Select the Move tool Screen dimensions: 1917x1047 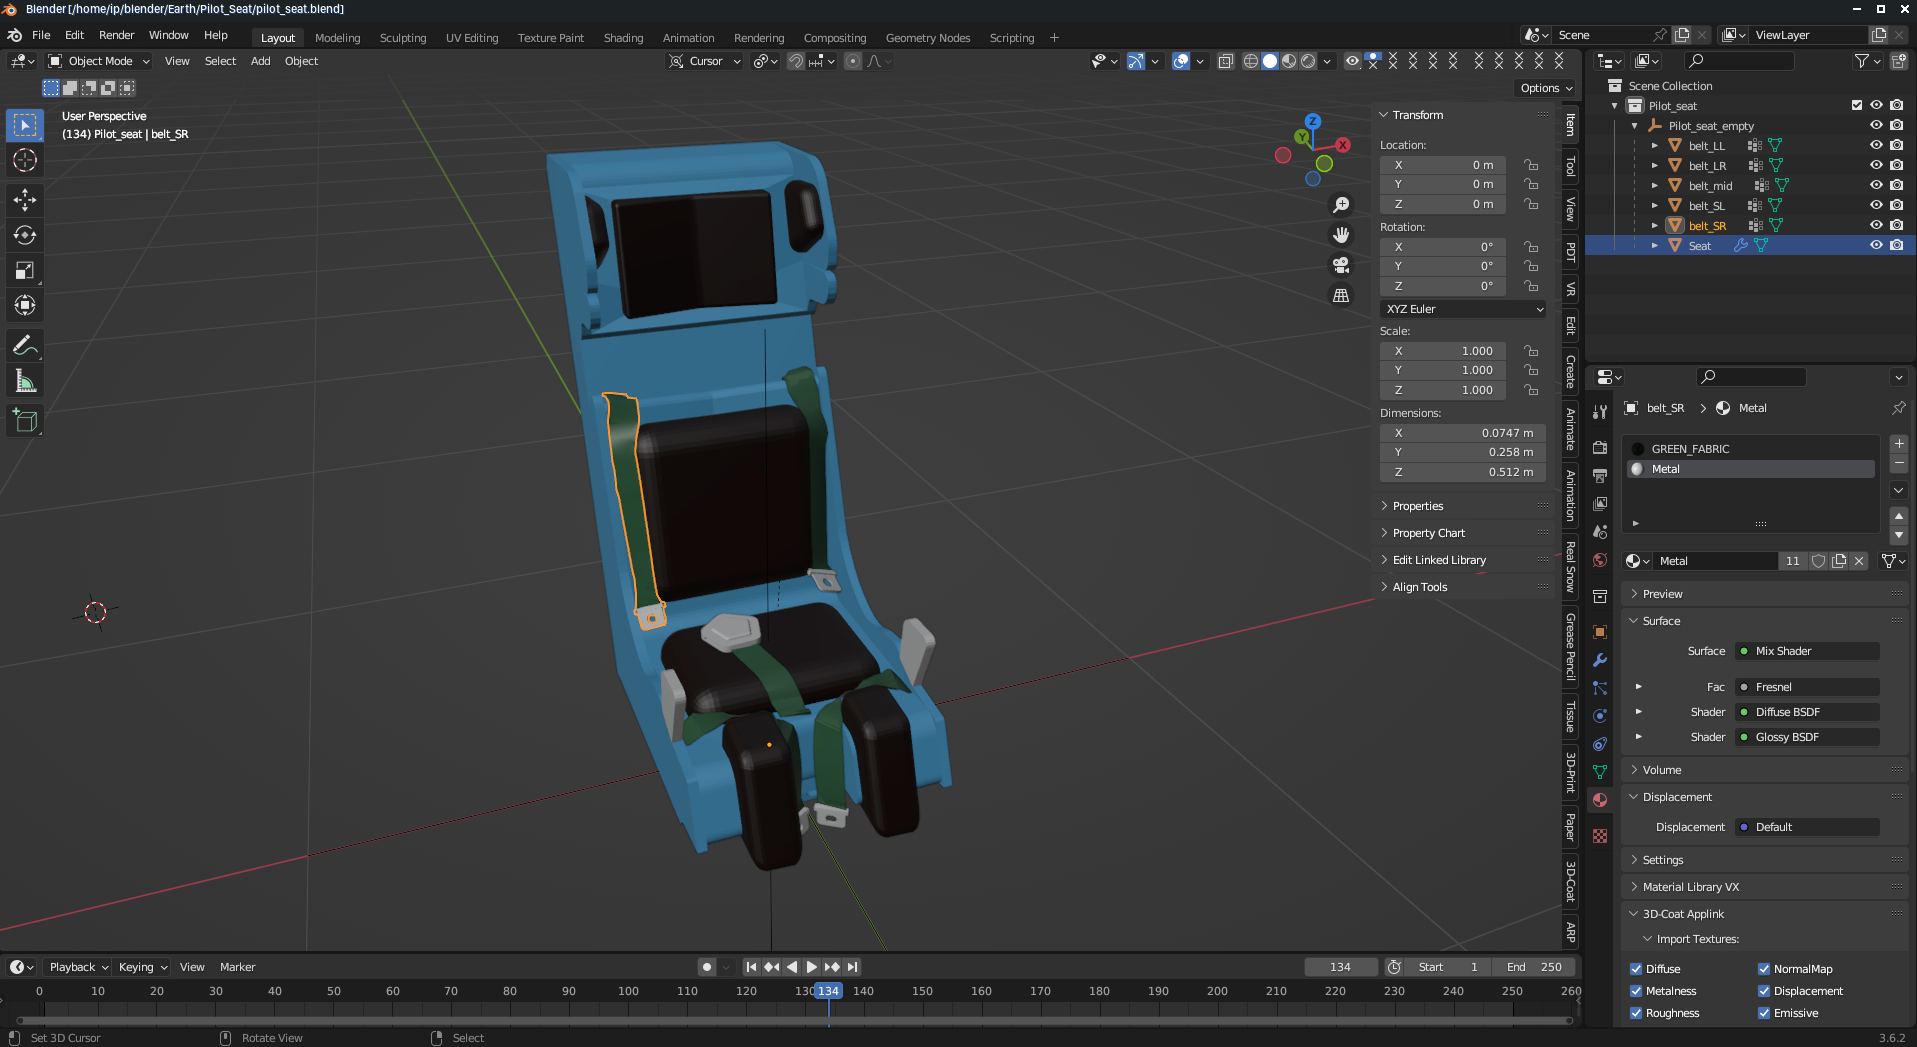tap(24, 200)
